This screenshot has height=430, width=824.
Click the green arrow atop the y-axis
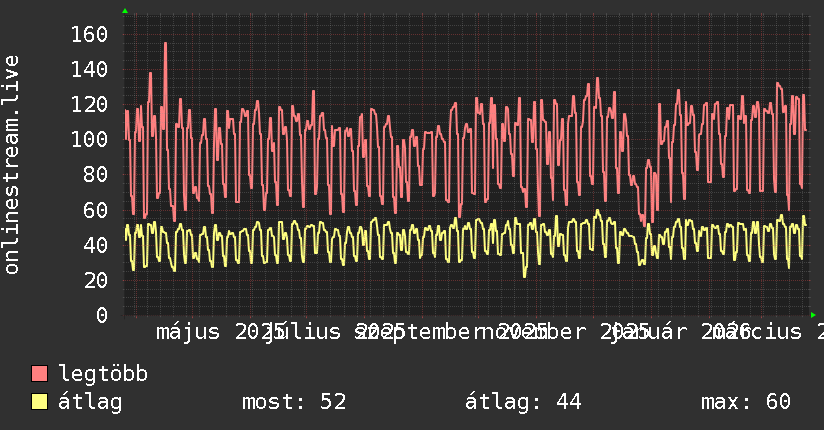pos(125,11)
